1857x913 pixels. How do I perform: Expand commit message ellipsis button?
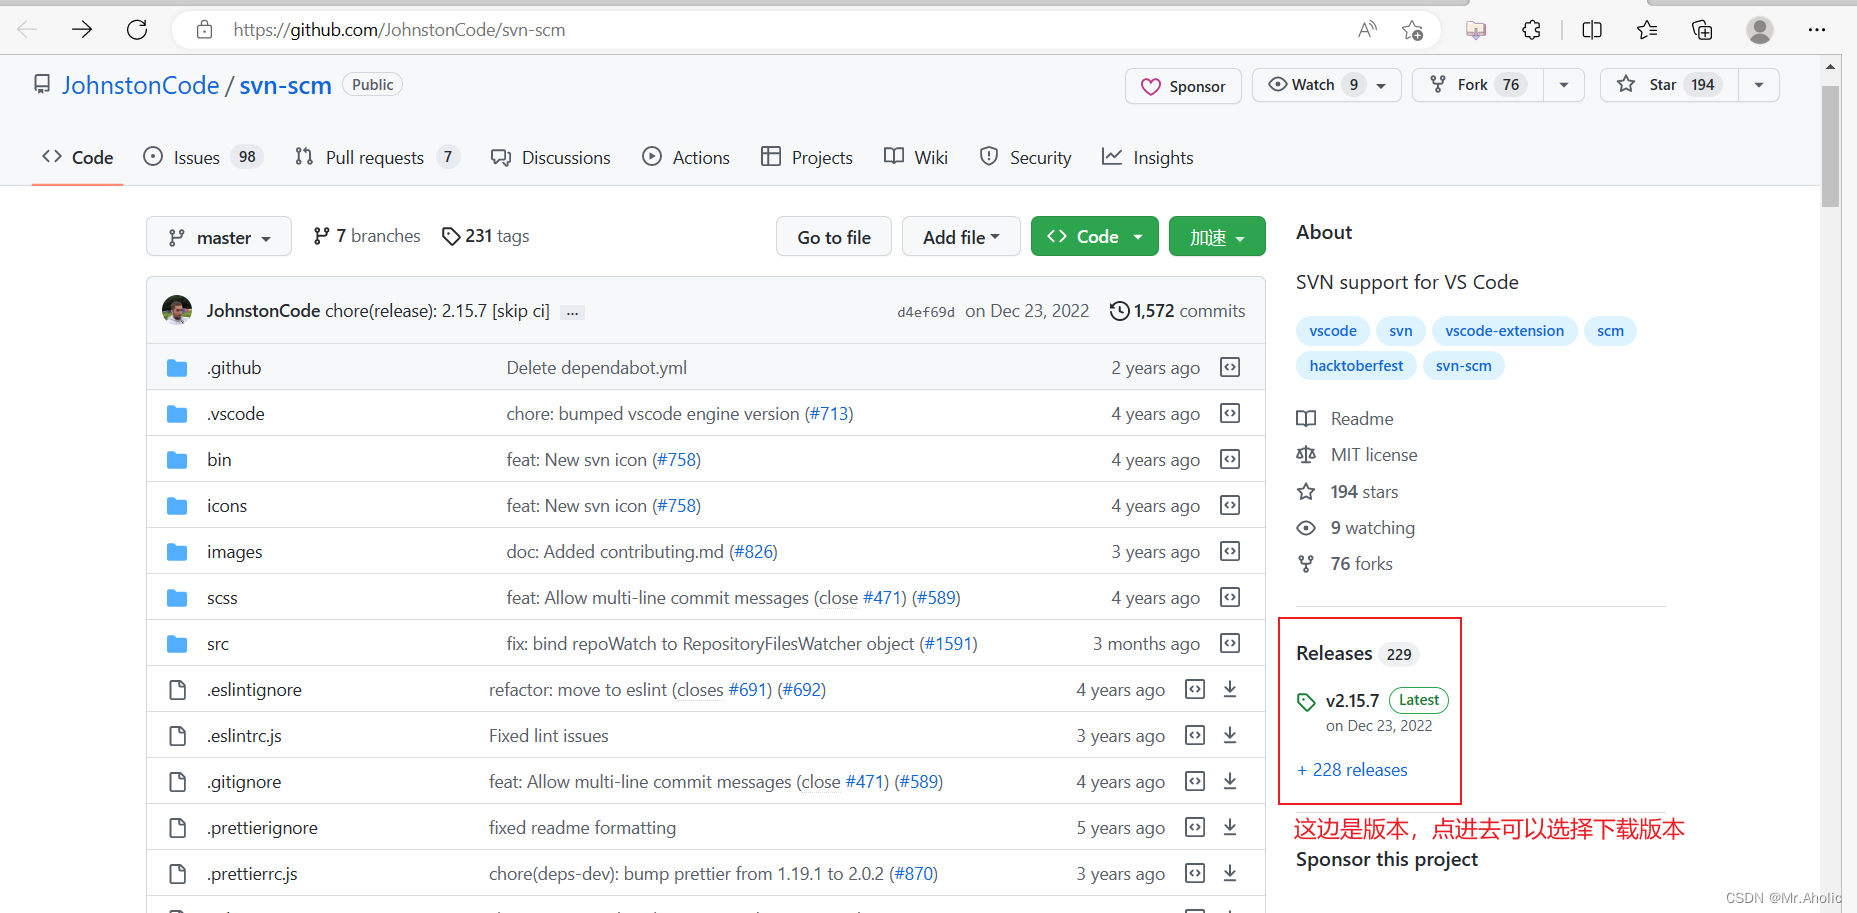pos(572,312)
